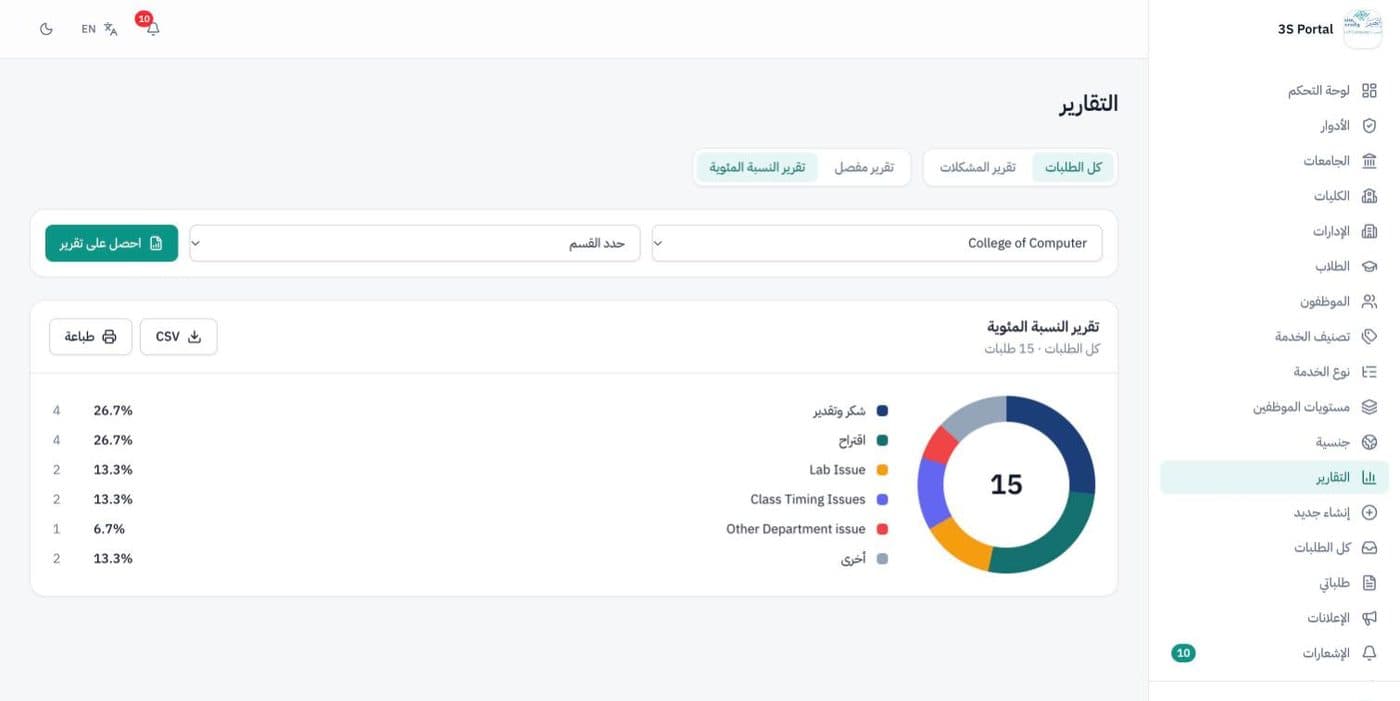Click the megaphone icon beside الإعلانات
This screenshot has width=1400, height=701.
coord(1370,618)
